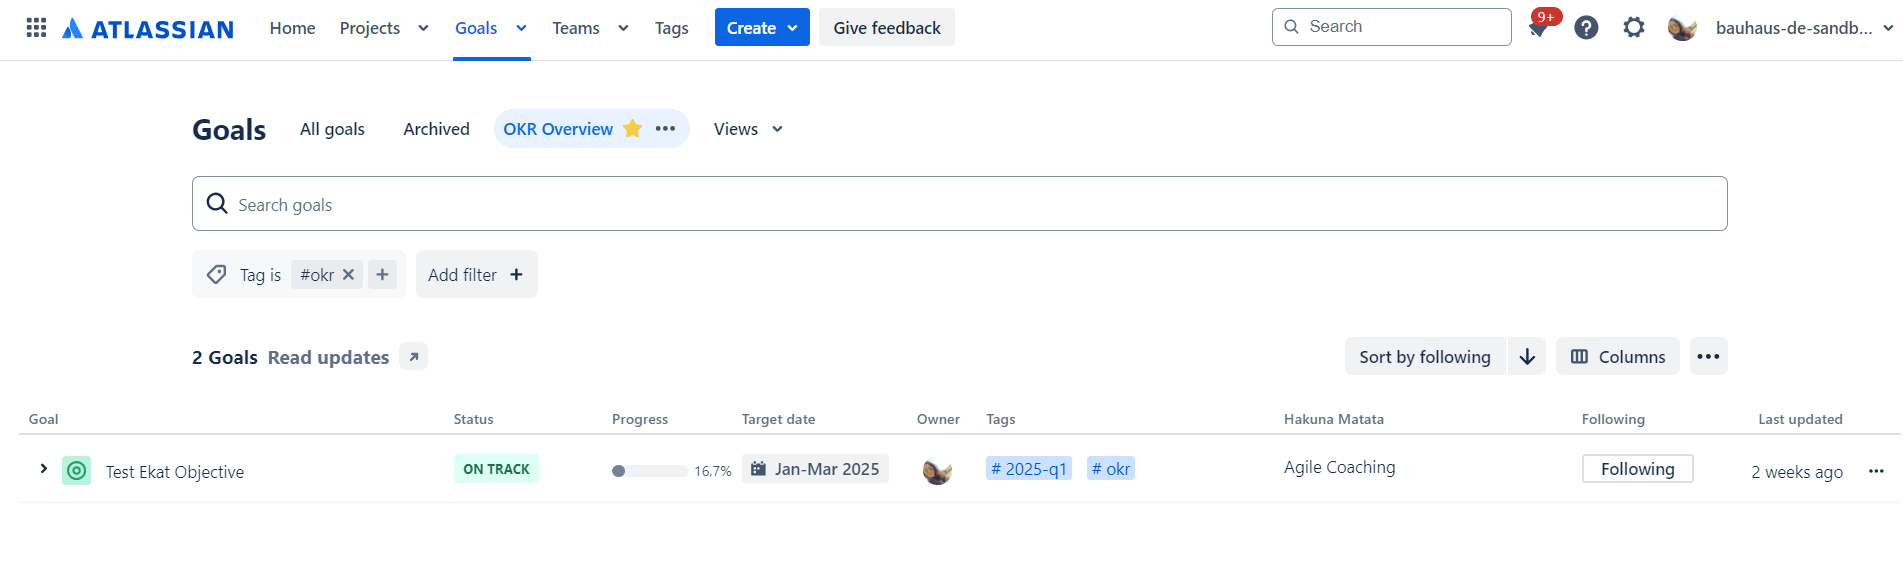Reverse sort direction arrow
This screenshot has height=579, width=1903.
coord(1527,356)
